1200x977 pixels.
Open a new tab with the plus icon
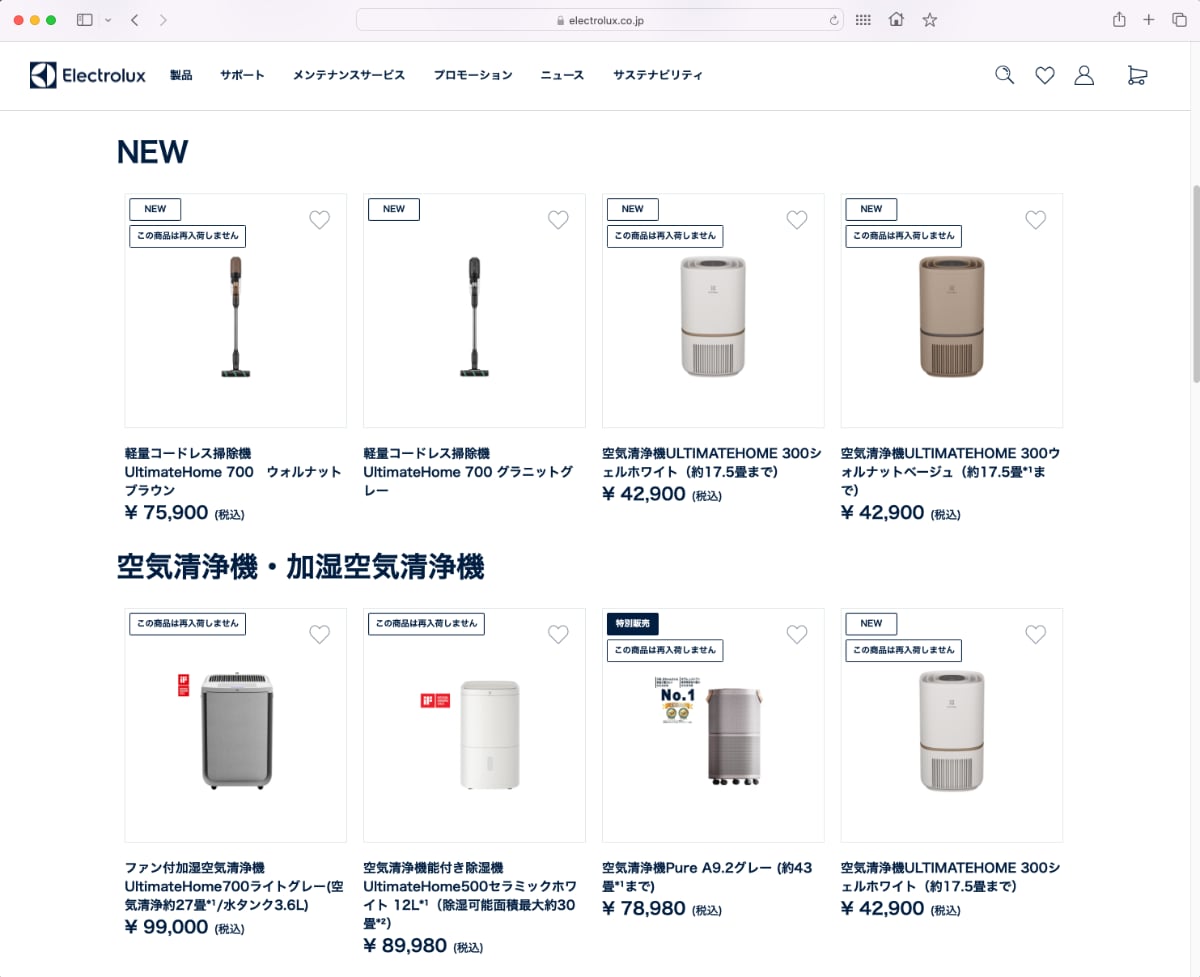click(x=1149, y=19)
